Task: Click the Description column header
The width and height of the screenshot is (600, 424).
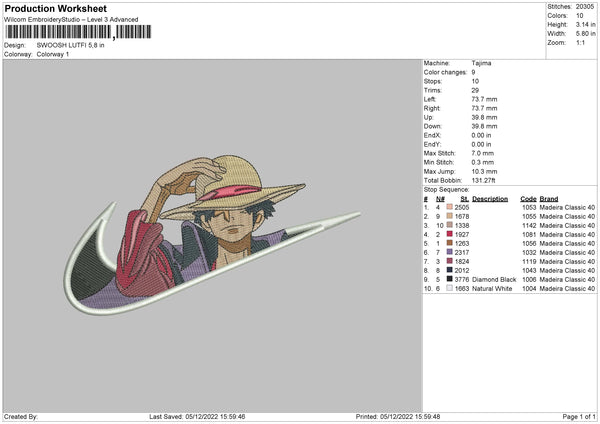Action: 490,199
